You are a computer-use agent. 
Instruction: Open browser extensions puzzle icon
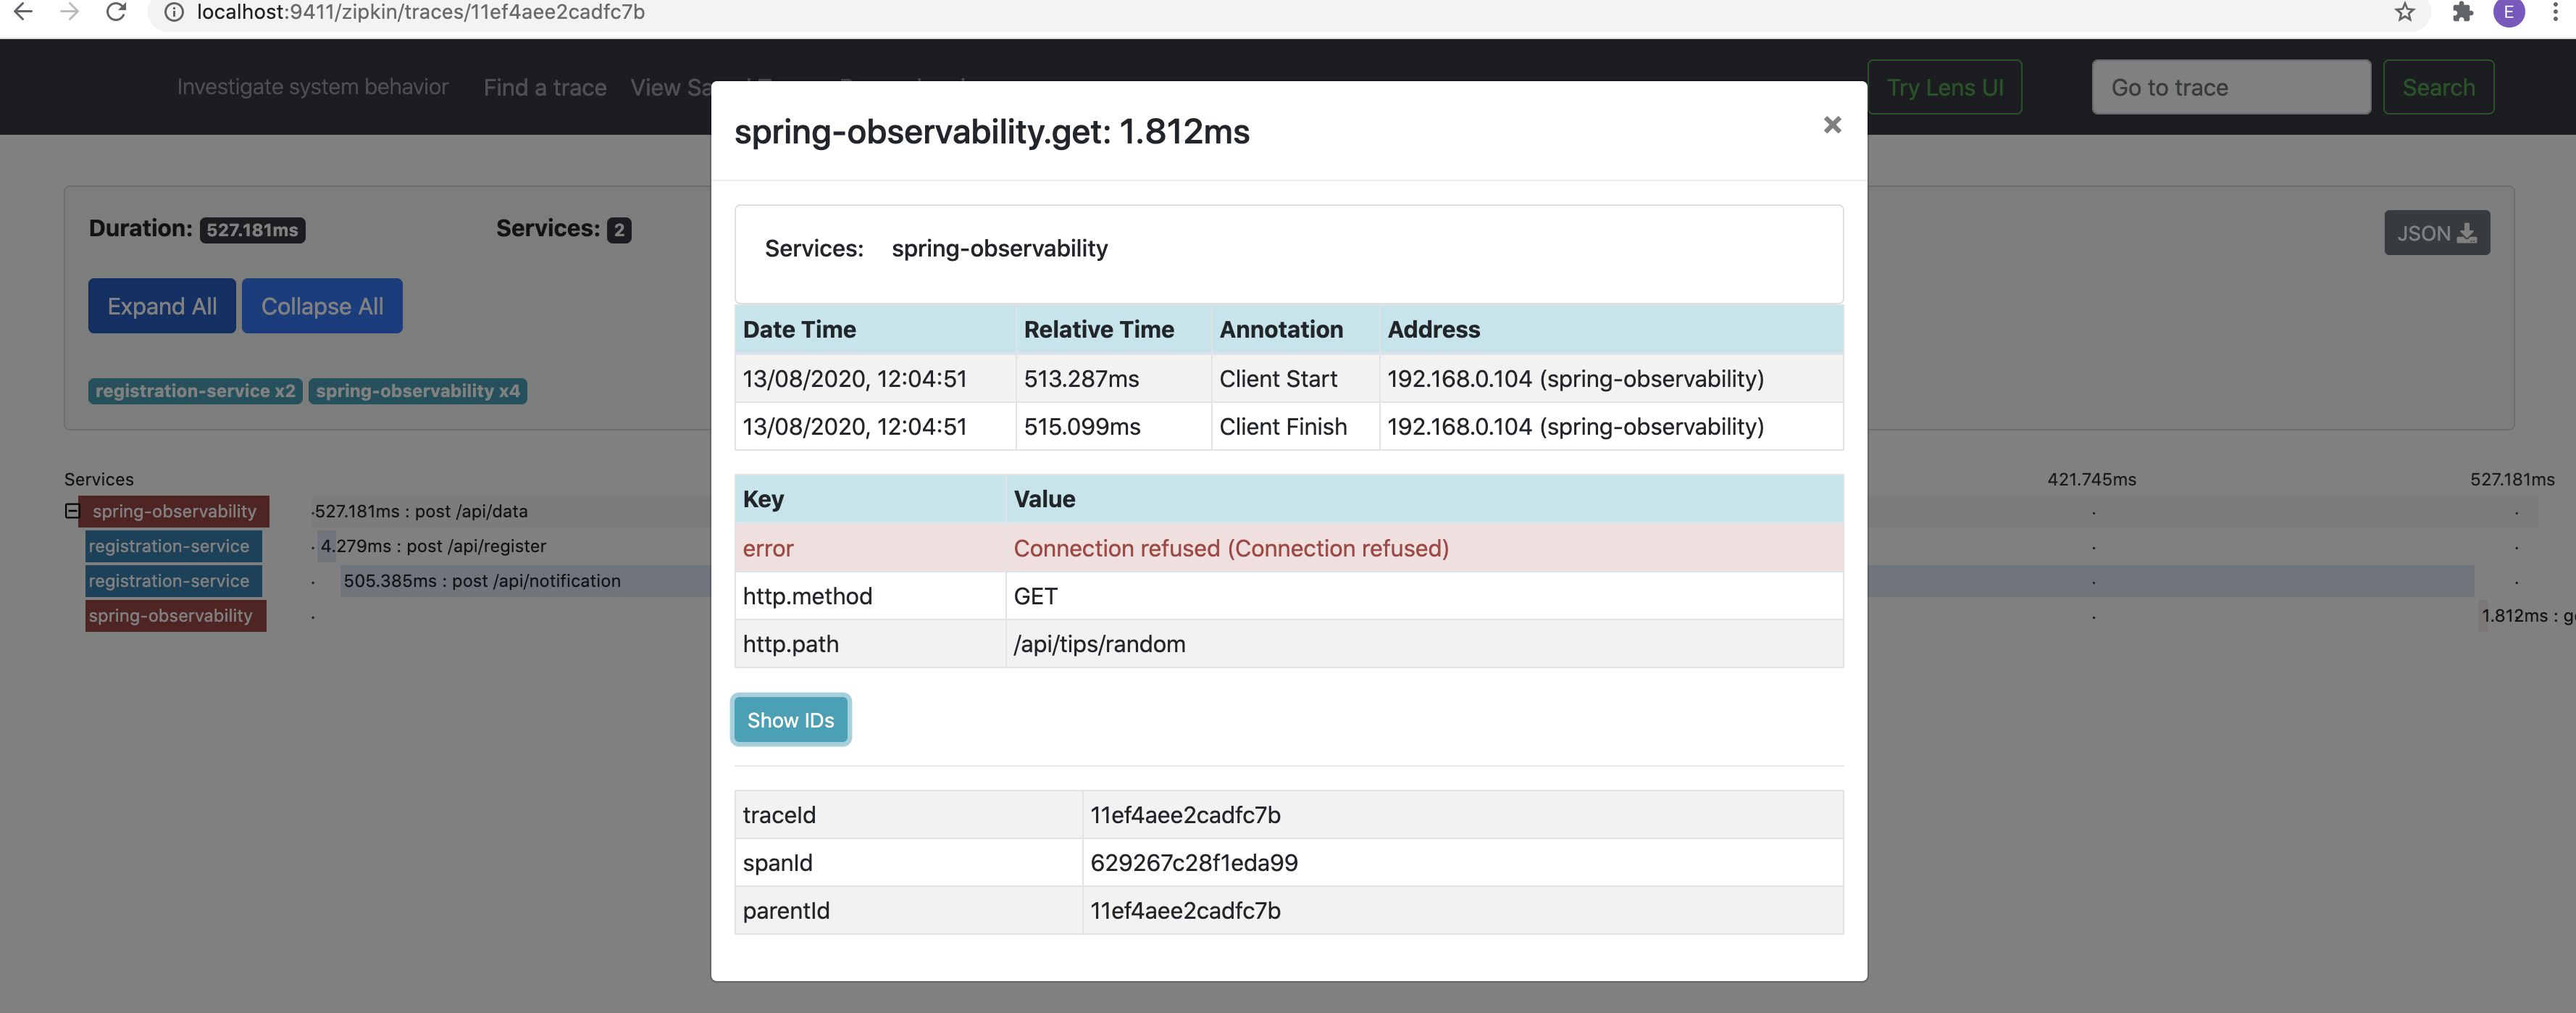(2462, 12)
